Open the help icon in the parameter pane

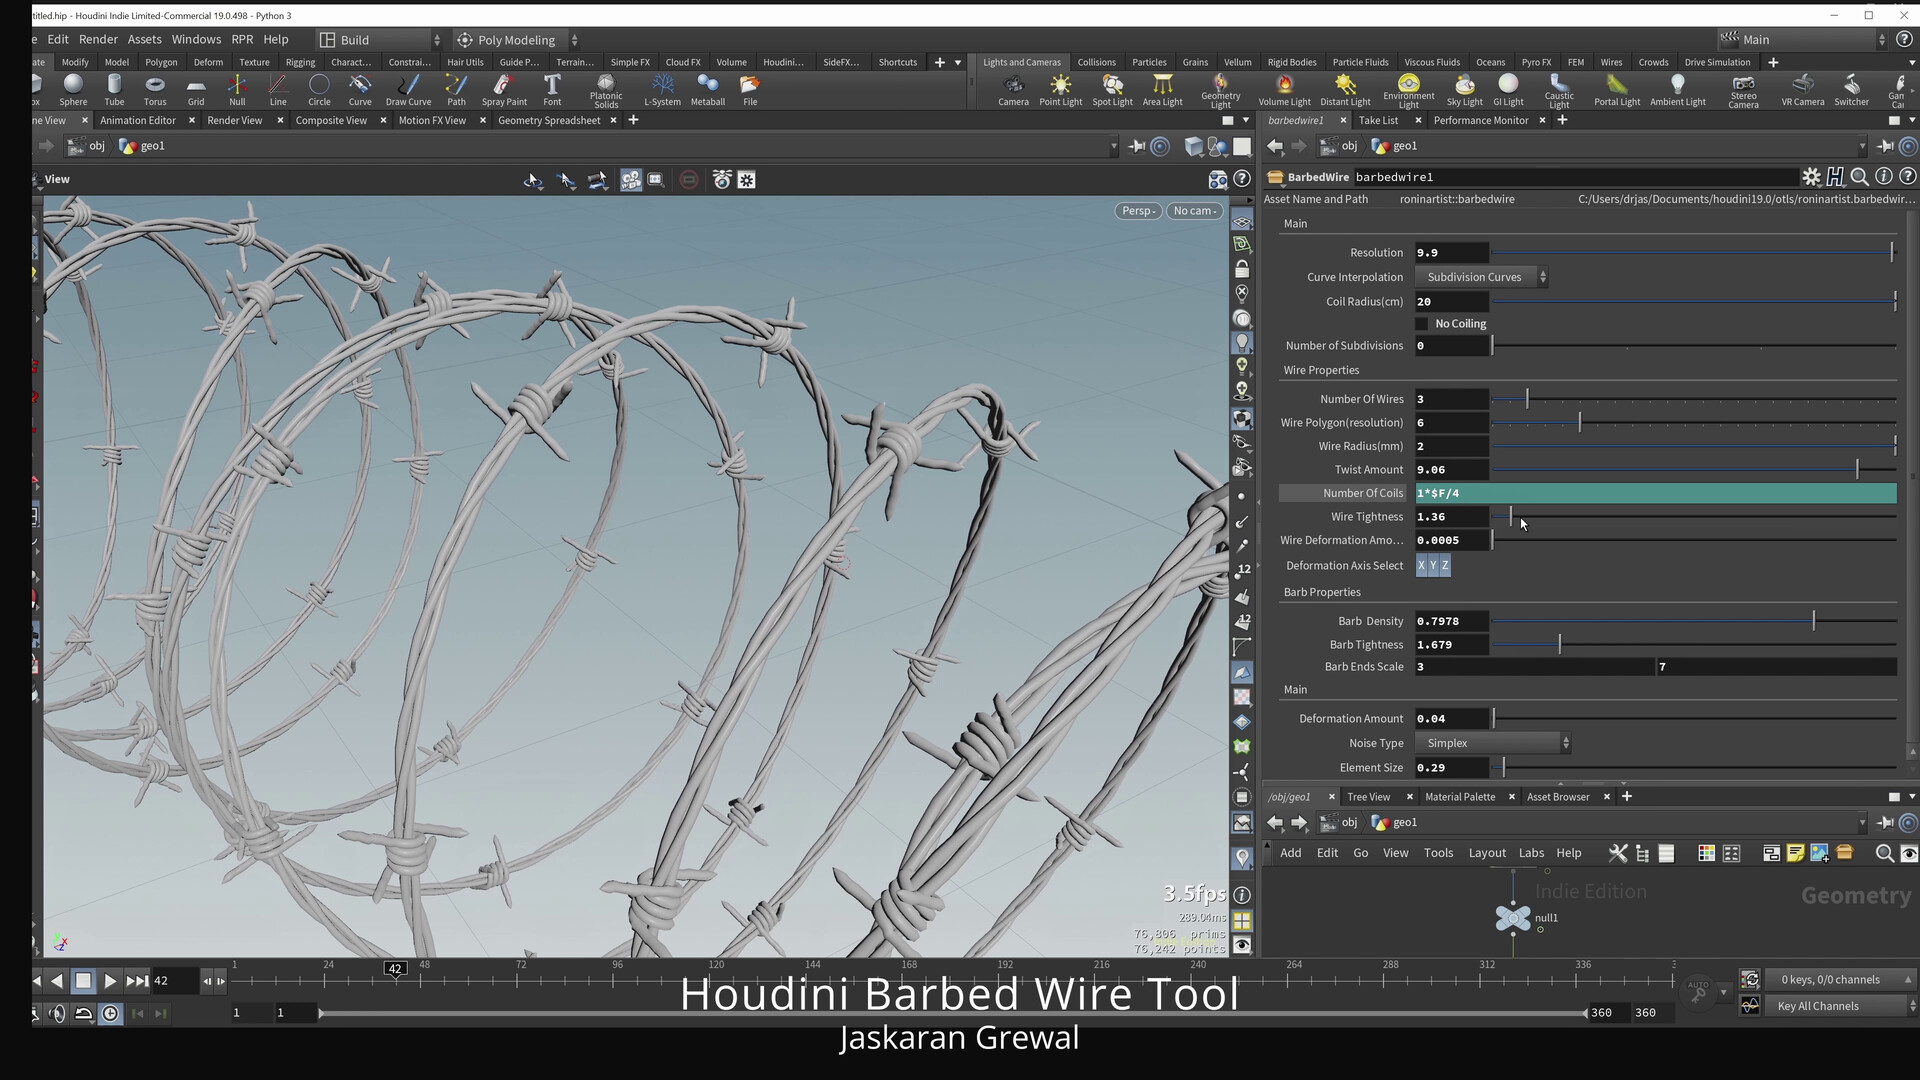1909,176
